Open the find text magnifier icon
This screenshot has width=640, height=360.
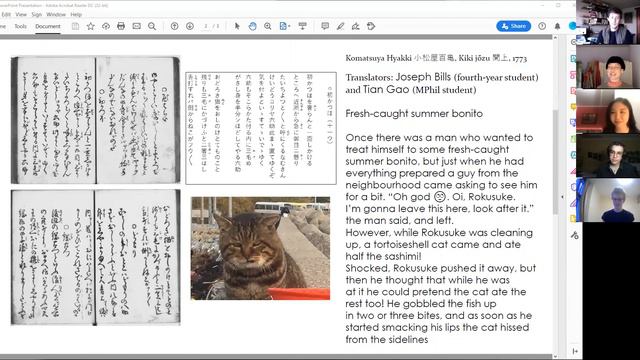[x=152, y=26]
